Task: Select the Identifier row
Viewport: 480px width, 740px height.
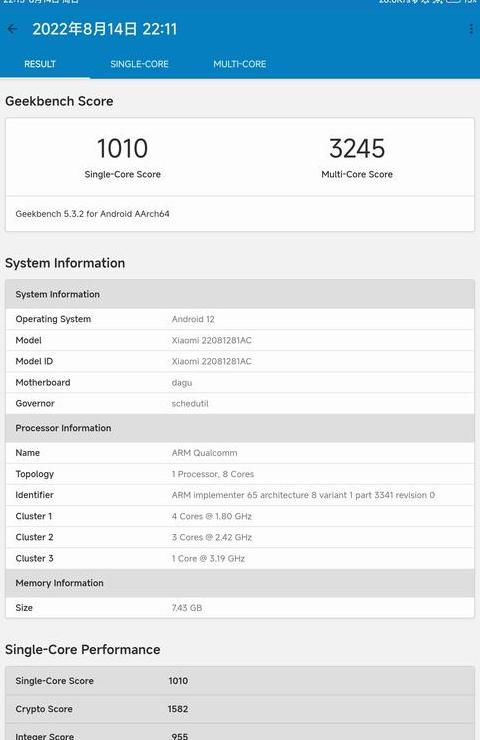Action: [240, 495]
